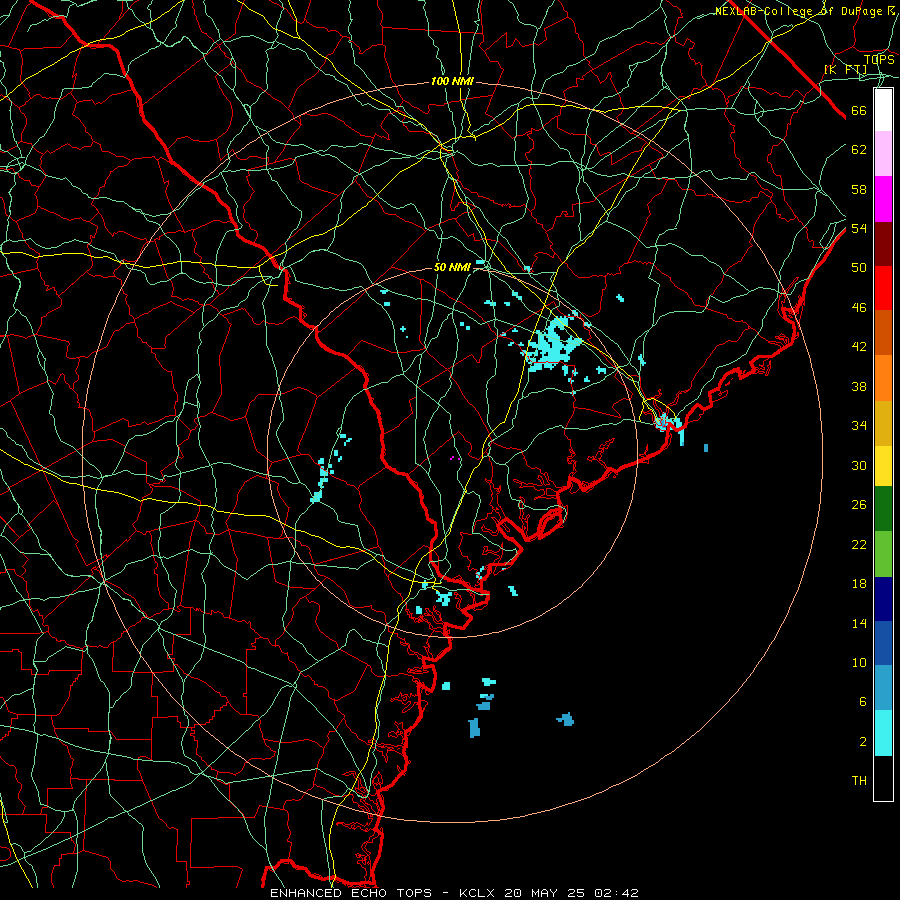Screen dimensions: 900x900
Task: Click the legend value 10
Action: [859, 662]
